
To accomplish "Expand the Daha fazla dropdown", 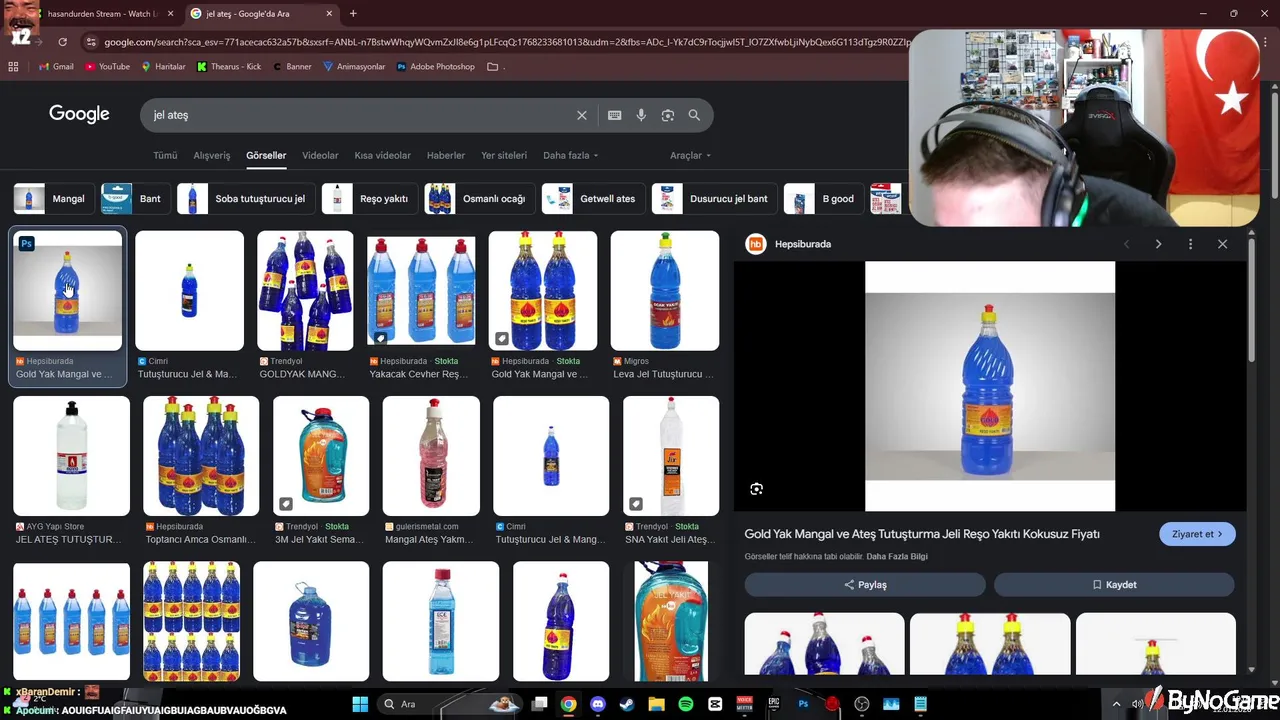I will (x=570, y=156).
